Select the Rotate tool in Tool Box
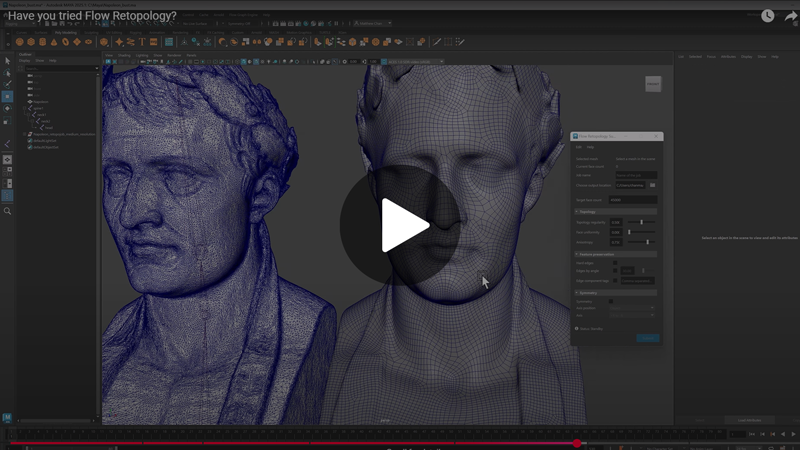800x450 pixels. point(7,109)
